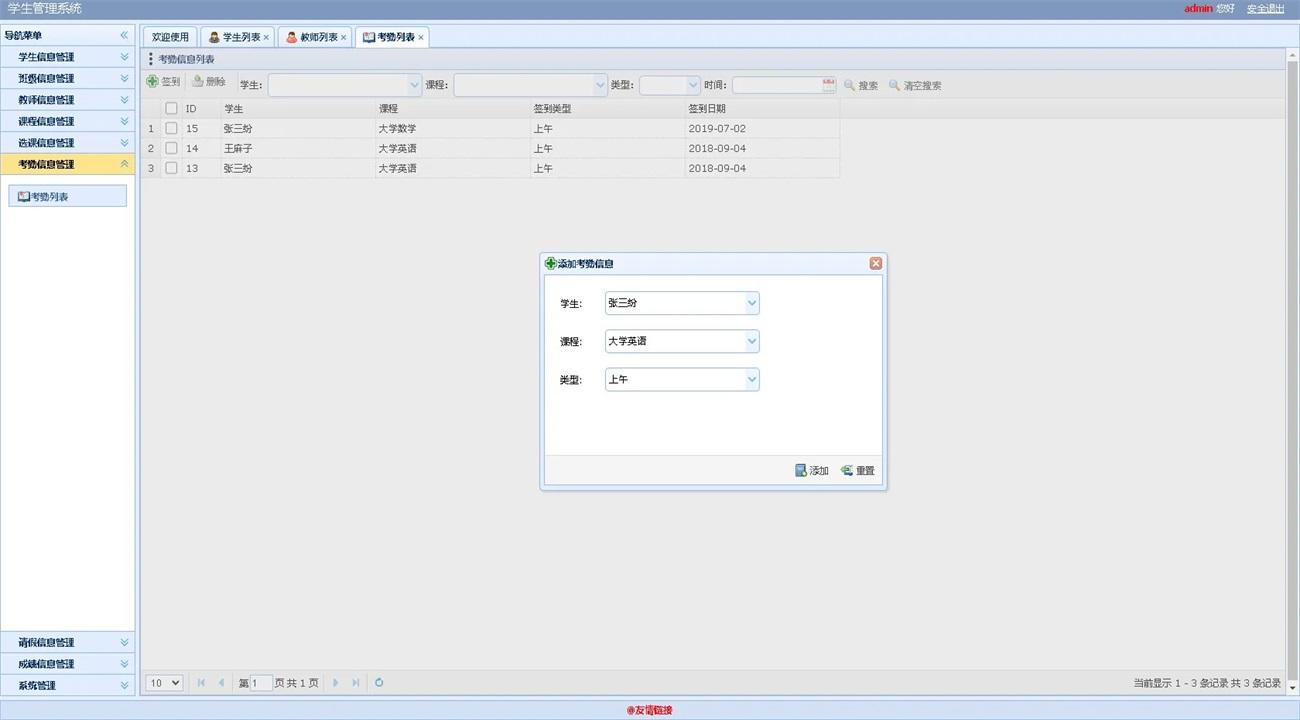Viewport: 1300px width, 720px height.
Task: Open the 学生 filter dropdown in toolbar
Action: 415,85
